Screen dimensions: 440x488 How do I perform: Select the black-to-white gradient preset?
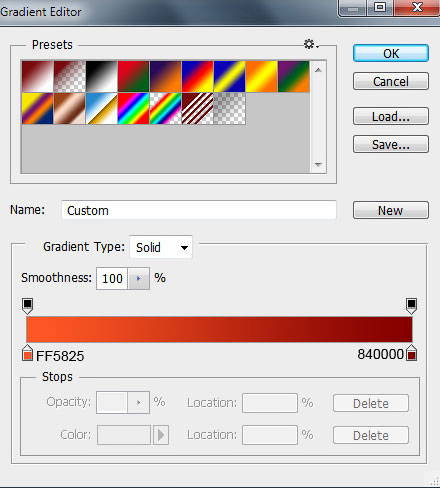point(101,76)
